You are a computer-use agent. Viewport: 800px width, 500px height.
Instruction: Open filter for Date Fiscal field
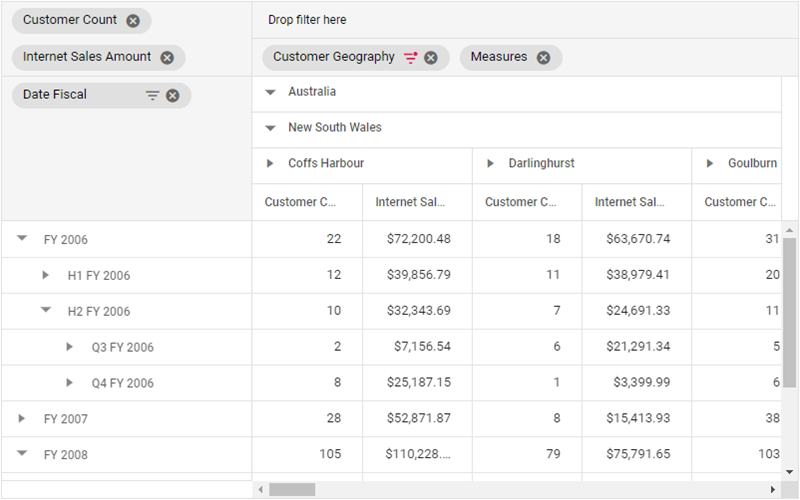tap(152, 96)
